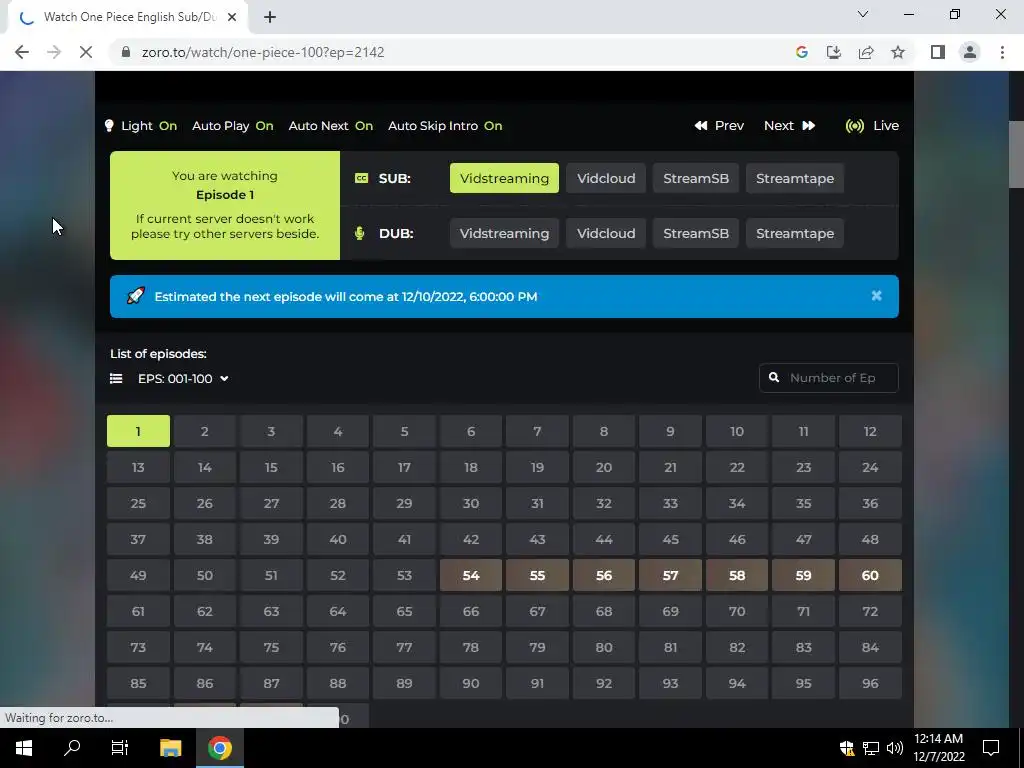Image resolution: width=1024 pixels, height=768 pixels.
Task: Open the taskbar clock and date
Action: click(x=938, y=748)
